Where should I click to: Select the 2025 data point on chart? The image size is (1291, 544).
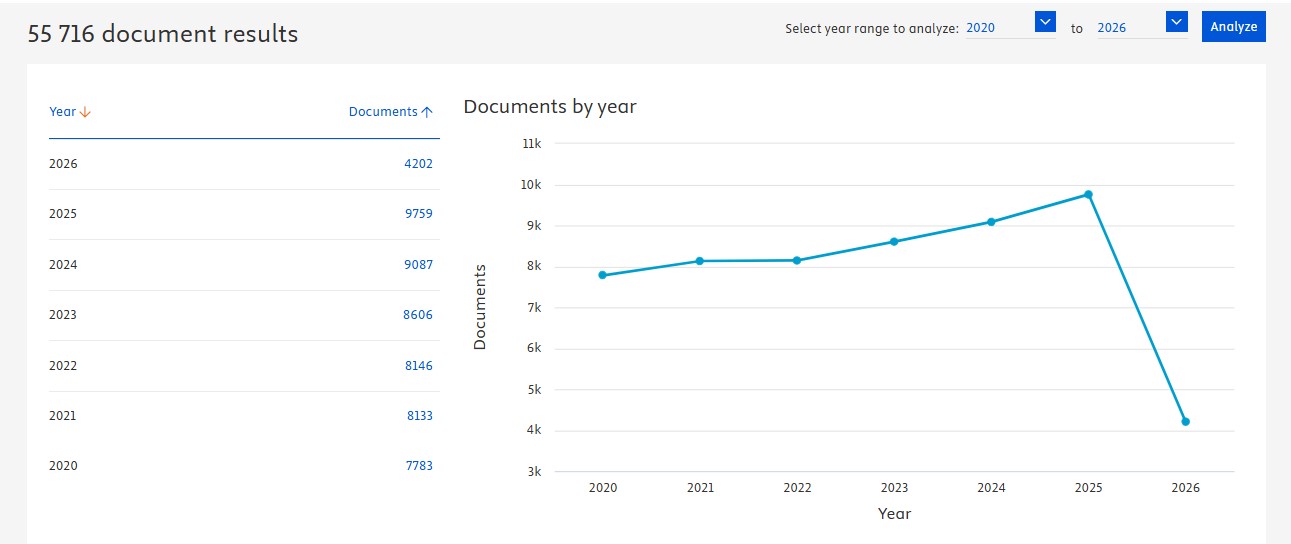(x=1088, y=194)
